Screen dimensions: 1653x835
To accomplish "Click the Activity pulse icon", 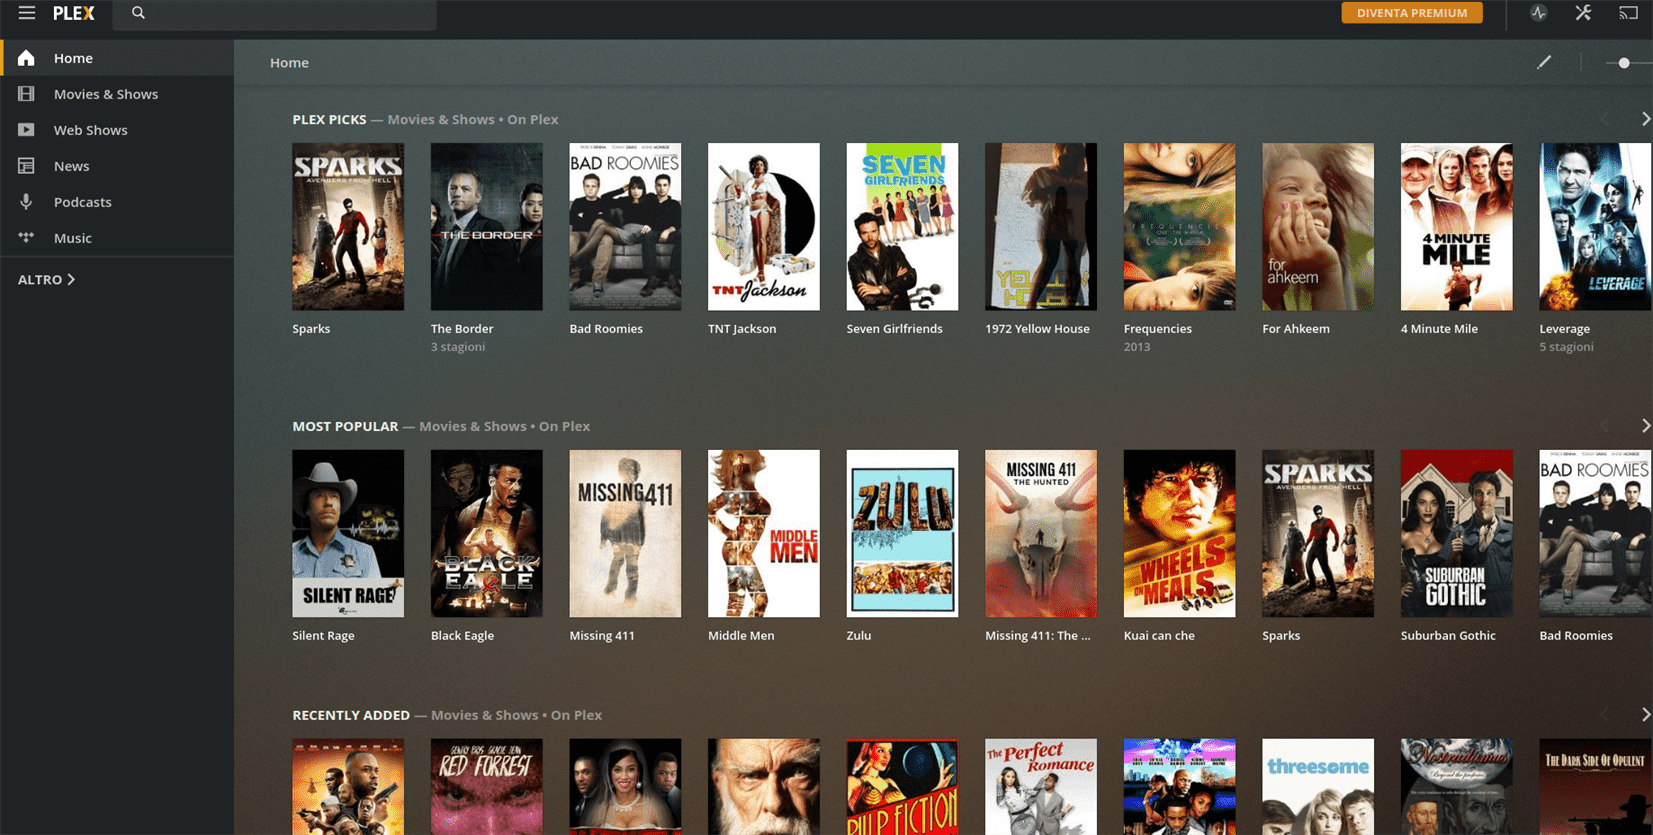I will [x=1538, y=13].
